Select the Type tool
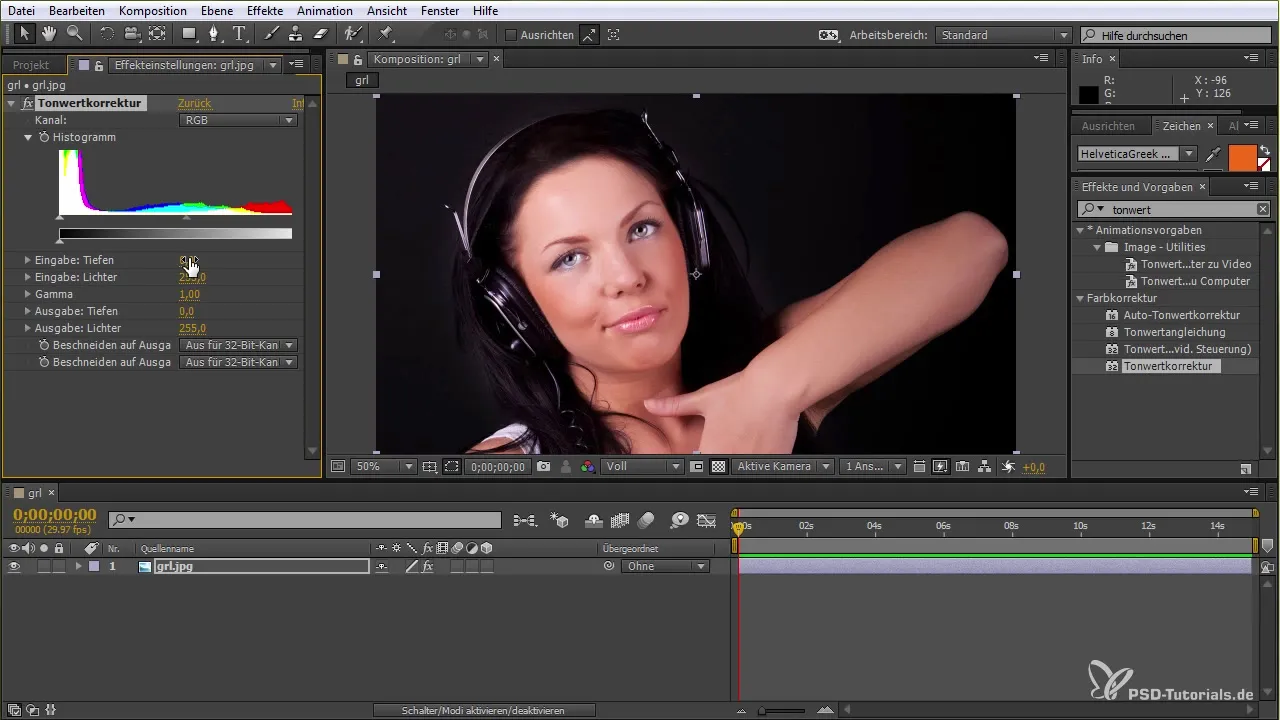Viewport: 1280px width, 720px height. coord(239,34)
